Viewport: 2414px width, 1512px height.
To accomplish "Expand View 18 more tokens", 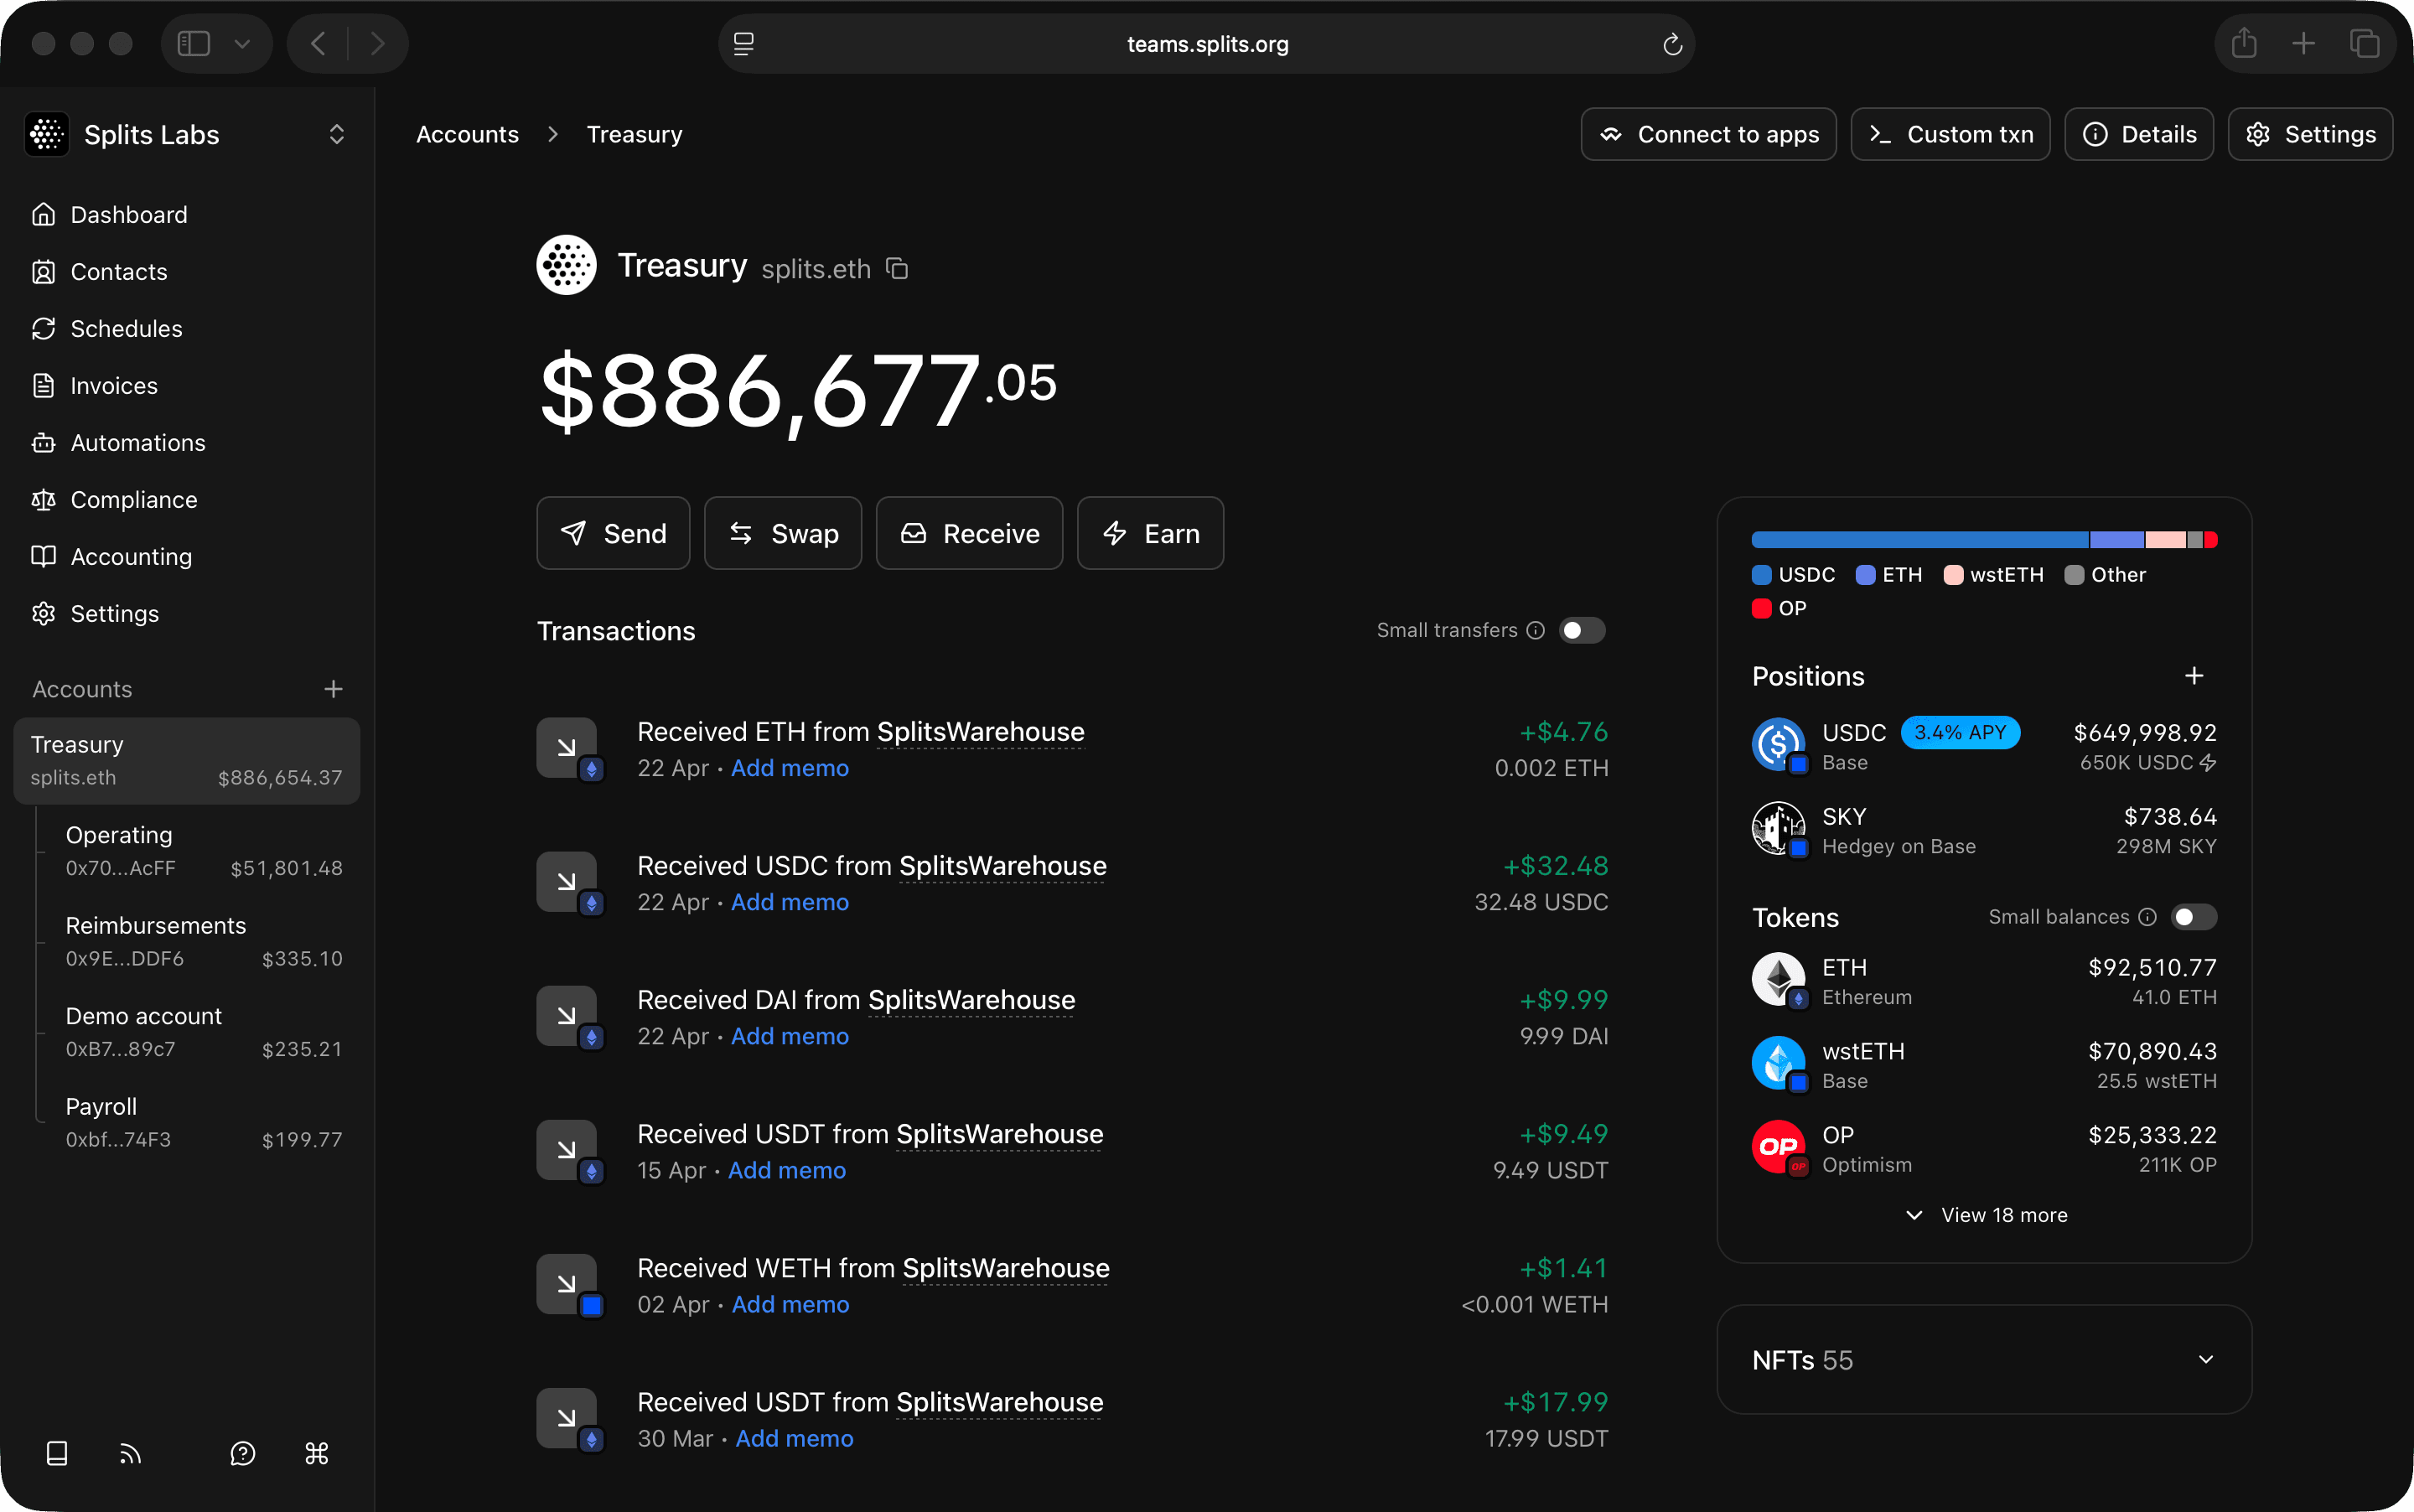I will click(x=1986, y=1215).
